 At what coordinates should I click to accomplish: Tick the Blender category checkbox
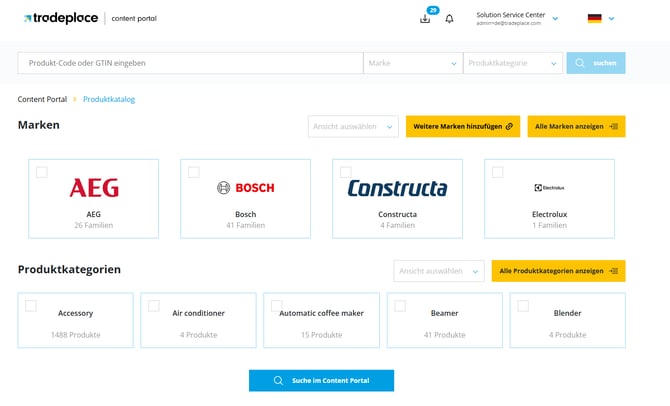click(x=523, y=306)
